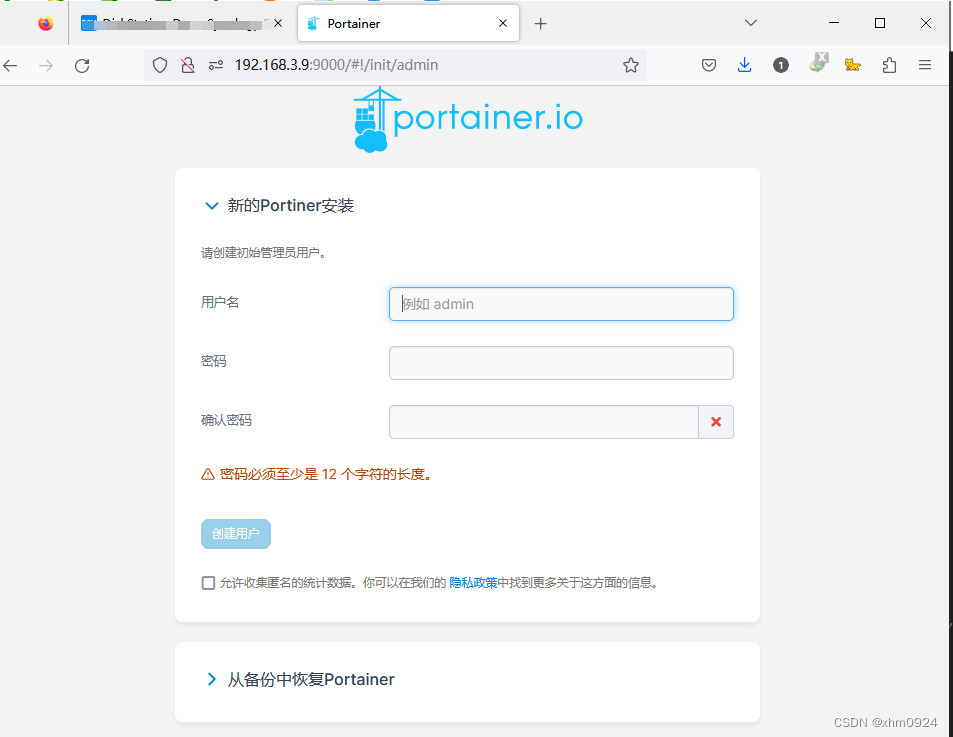Focus the 密码 input field
The image size is (953, 737).
561,363
